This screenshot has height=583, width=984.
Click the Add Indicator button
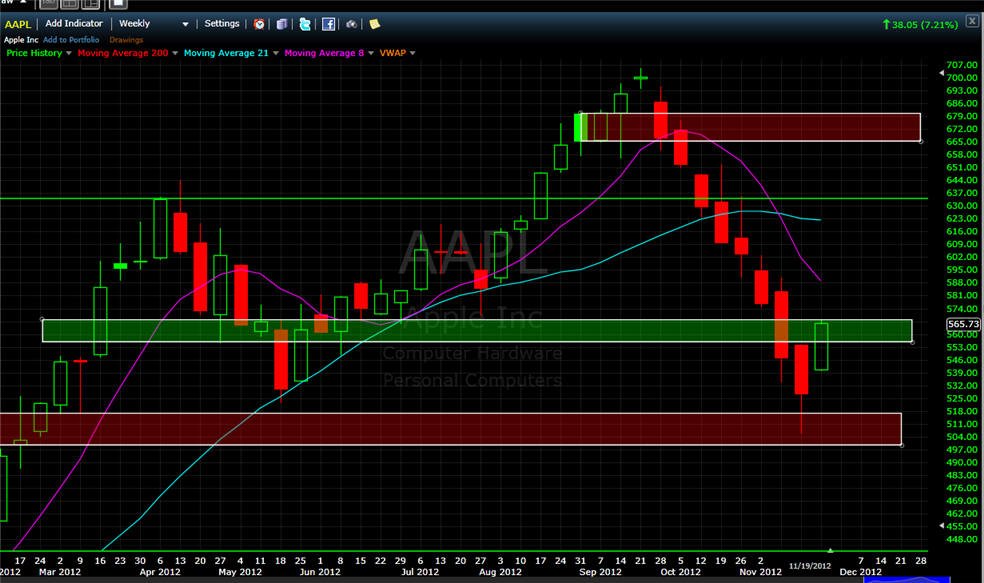coord(73,24)
